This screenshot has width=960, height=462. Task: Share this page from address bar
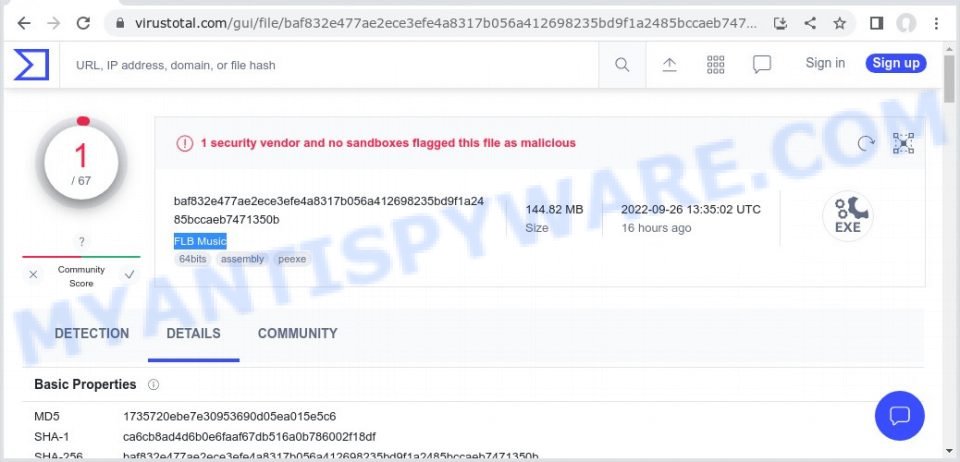coord(810,23)
